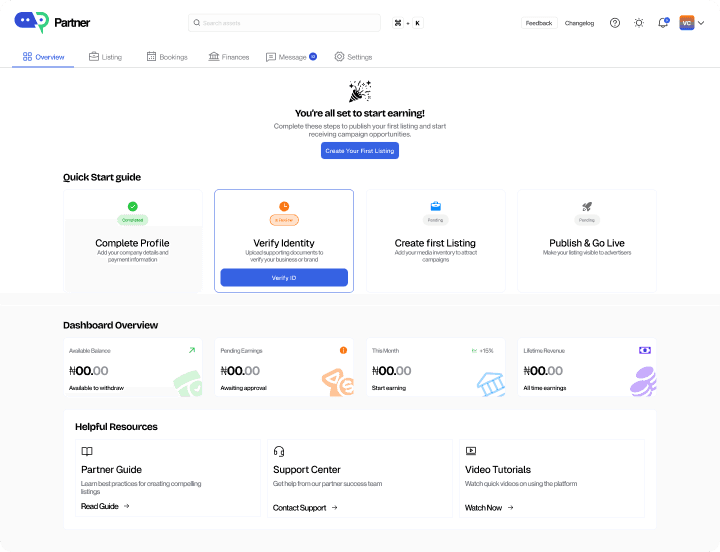Open the Contact Support link
The height and width of the screenshot is (552, 720).
tap(305, 507)
